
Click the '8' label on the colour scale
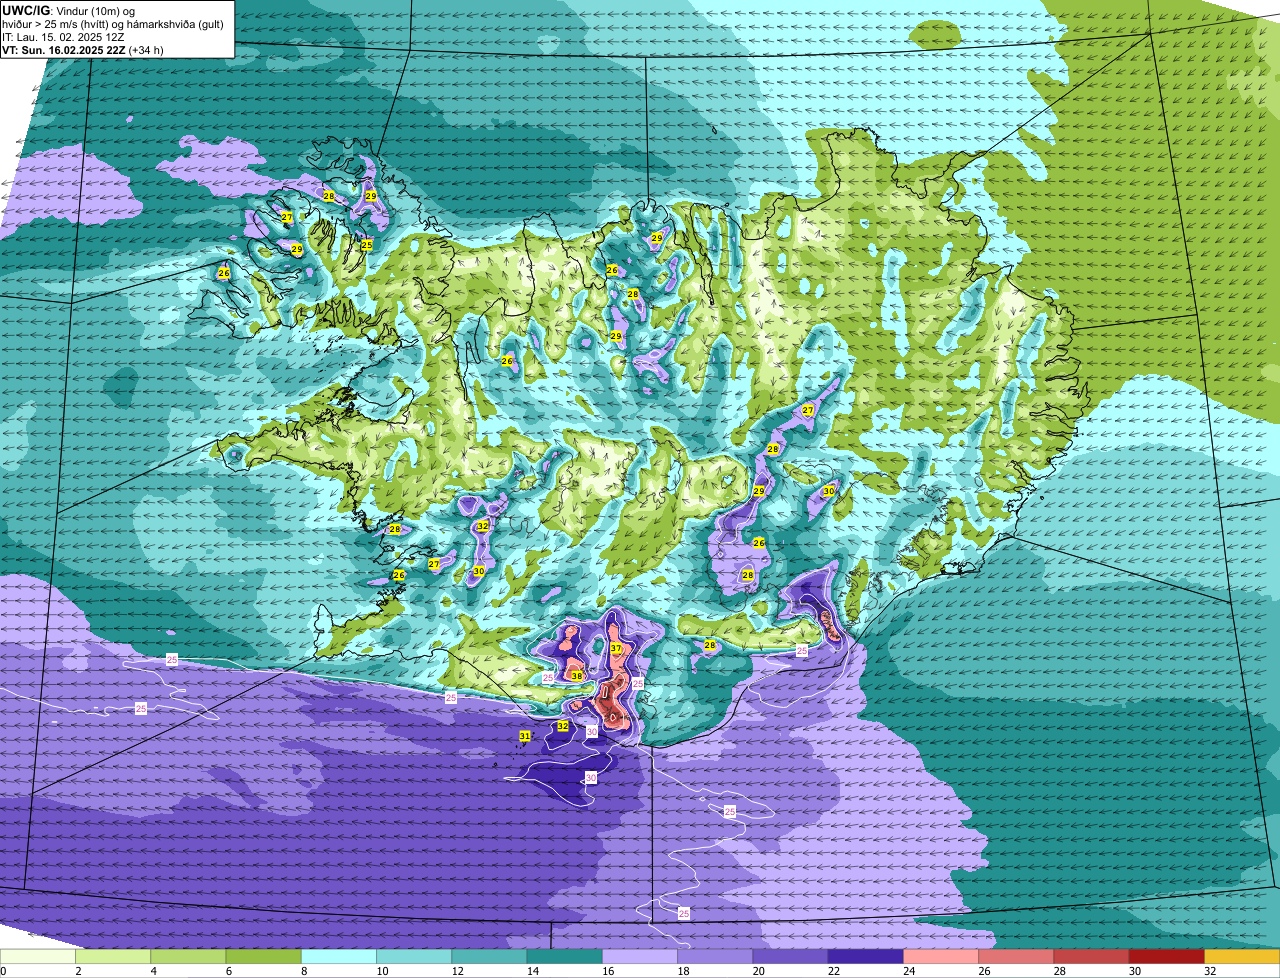(x=302, y=971)
